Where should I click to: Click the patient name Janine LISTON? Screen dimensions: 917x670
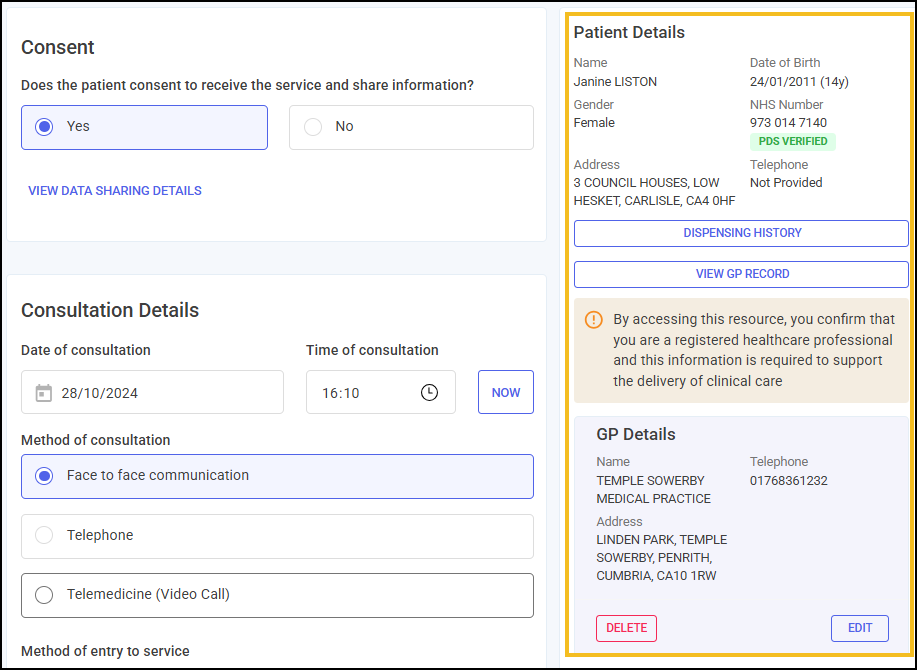click(615, 82)
